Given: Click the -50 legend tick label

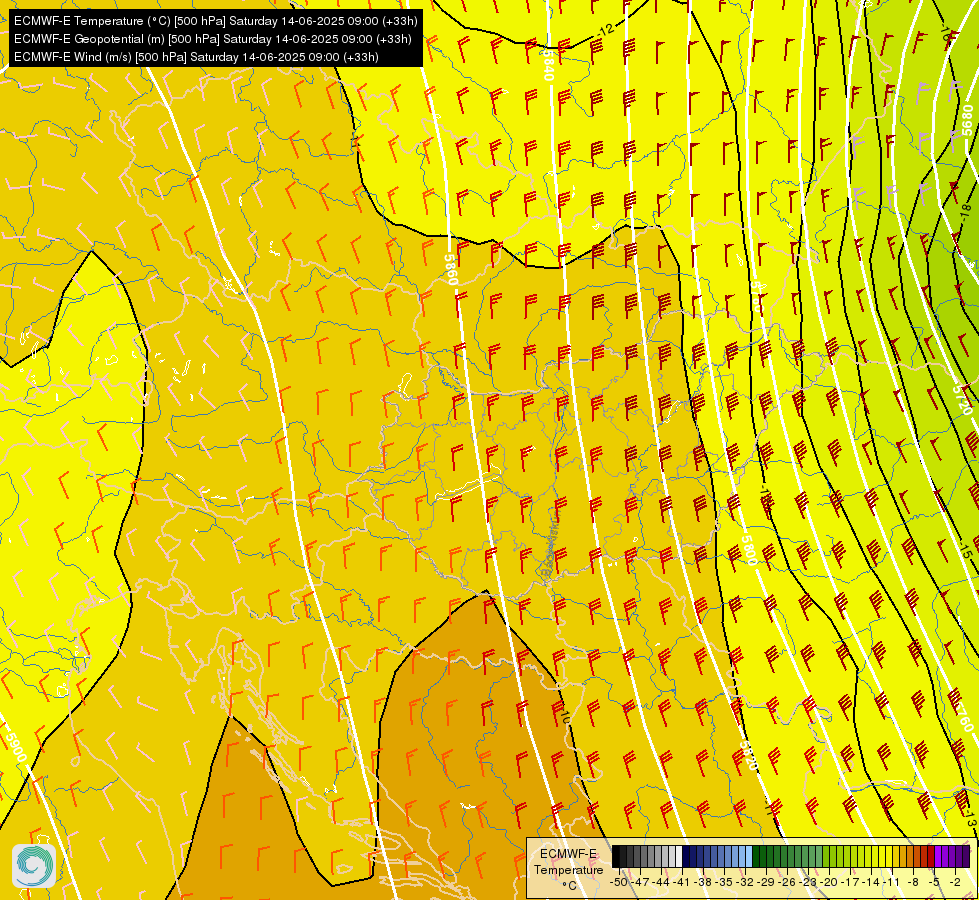Looking at the screenshot, I should click(x=619, y=883).
